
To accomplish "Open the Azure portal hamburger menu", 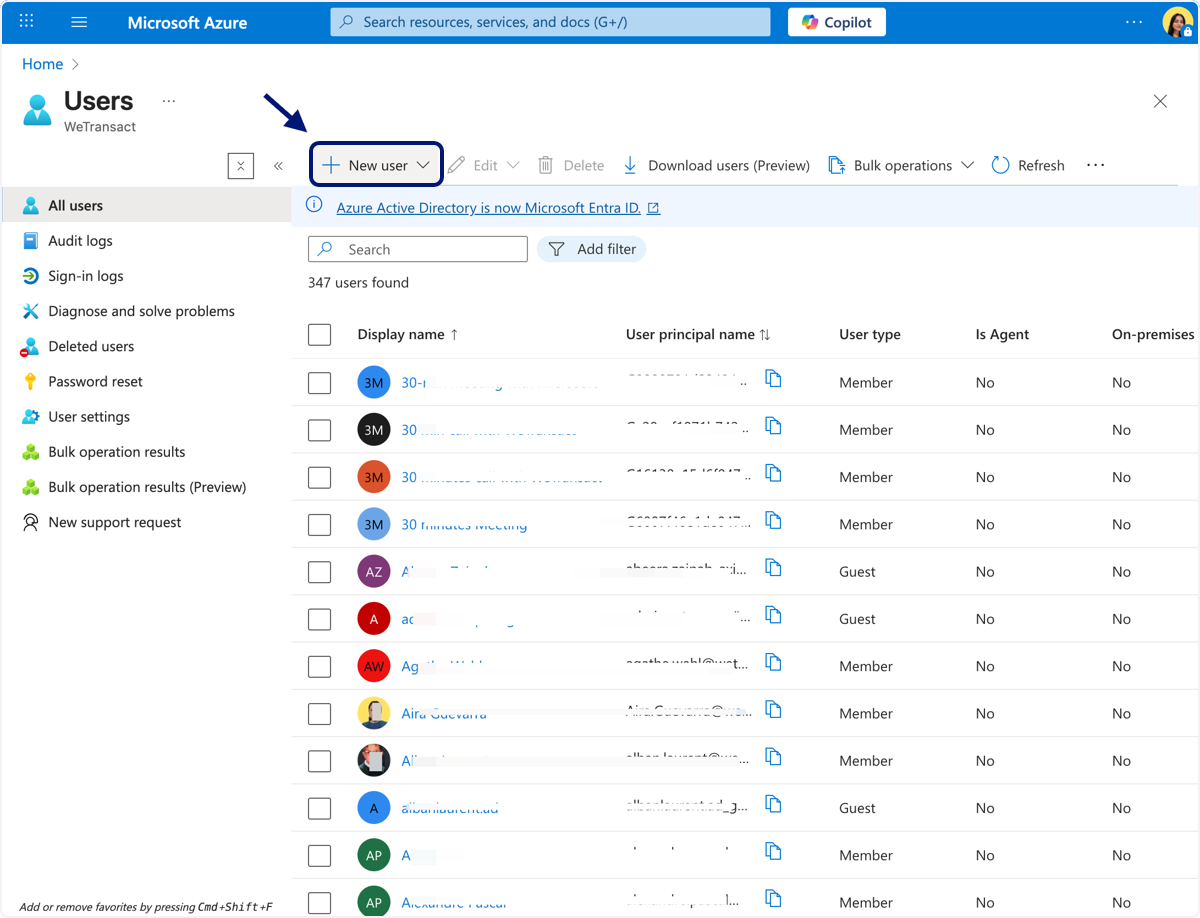I will [80, 22].
